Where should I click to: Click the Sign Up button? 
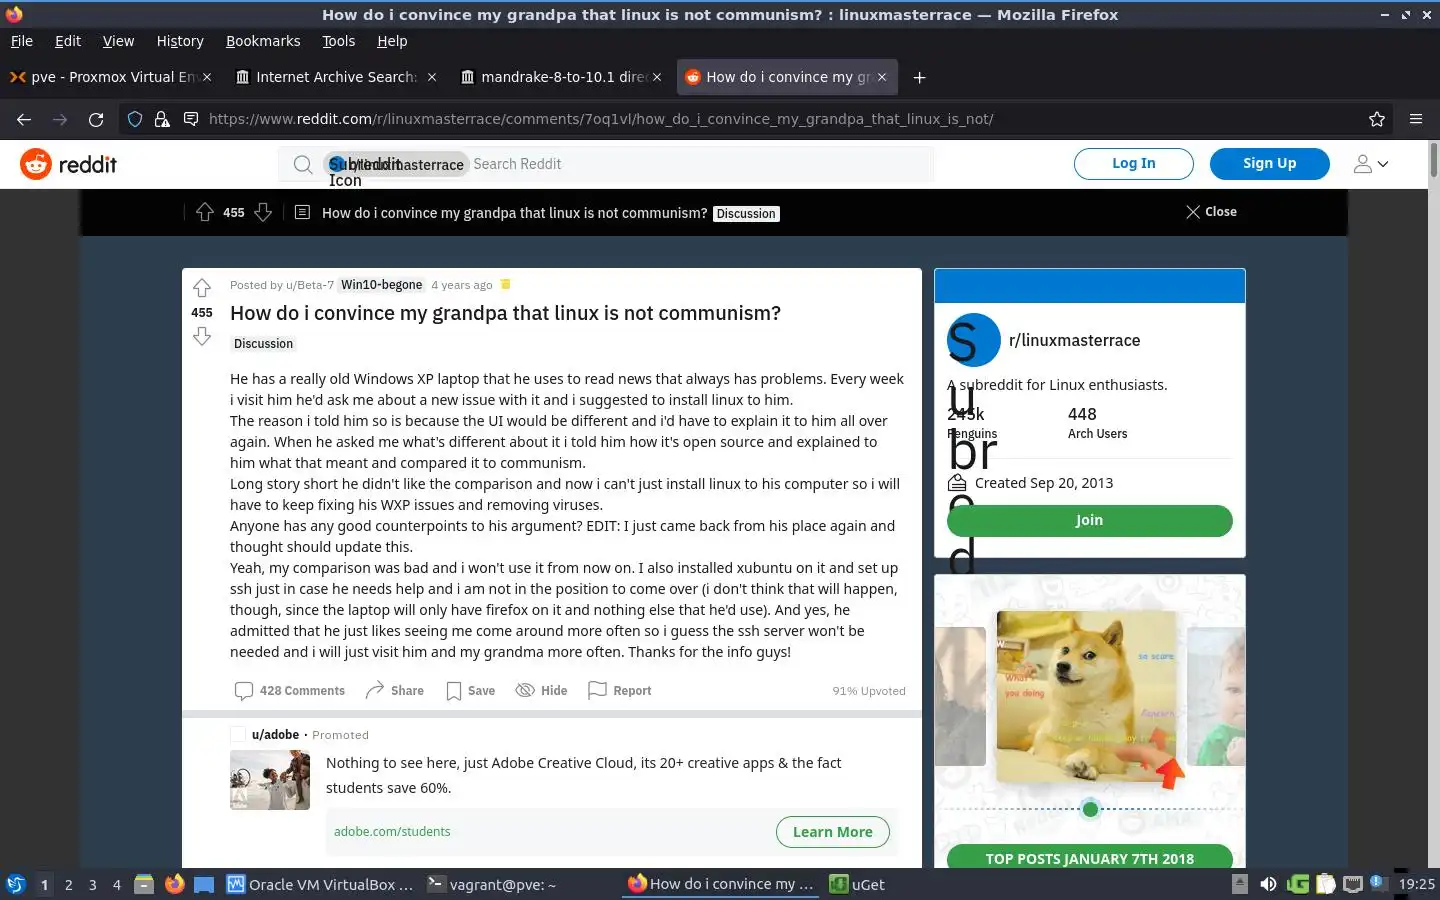(x=1270, y=164)
